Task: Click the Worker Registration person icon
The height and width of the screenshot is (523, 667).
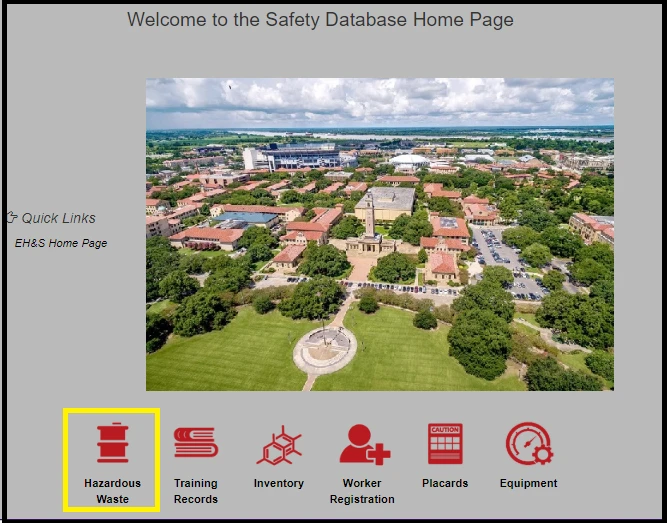Action: (x=363, y=444)
